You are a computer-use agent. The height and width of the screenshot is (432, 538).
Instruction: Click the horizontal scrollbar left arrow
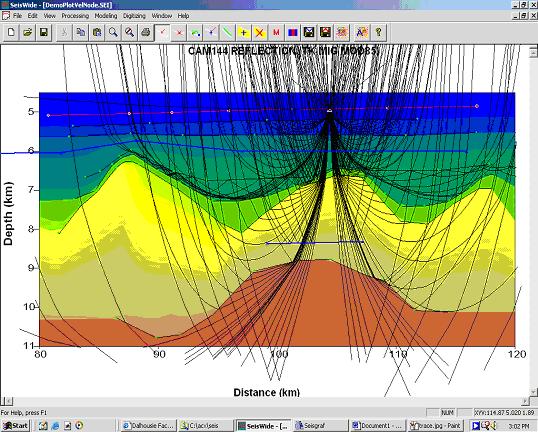pos(9,401)
